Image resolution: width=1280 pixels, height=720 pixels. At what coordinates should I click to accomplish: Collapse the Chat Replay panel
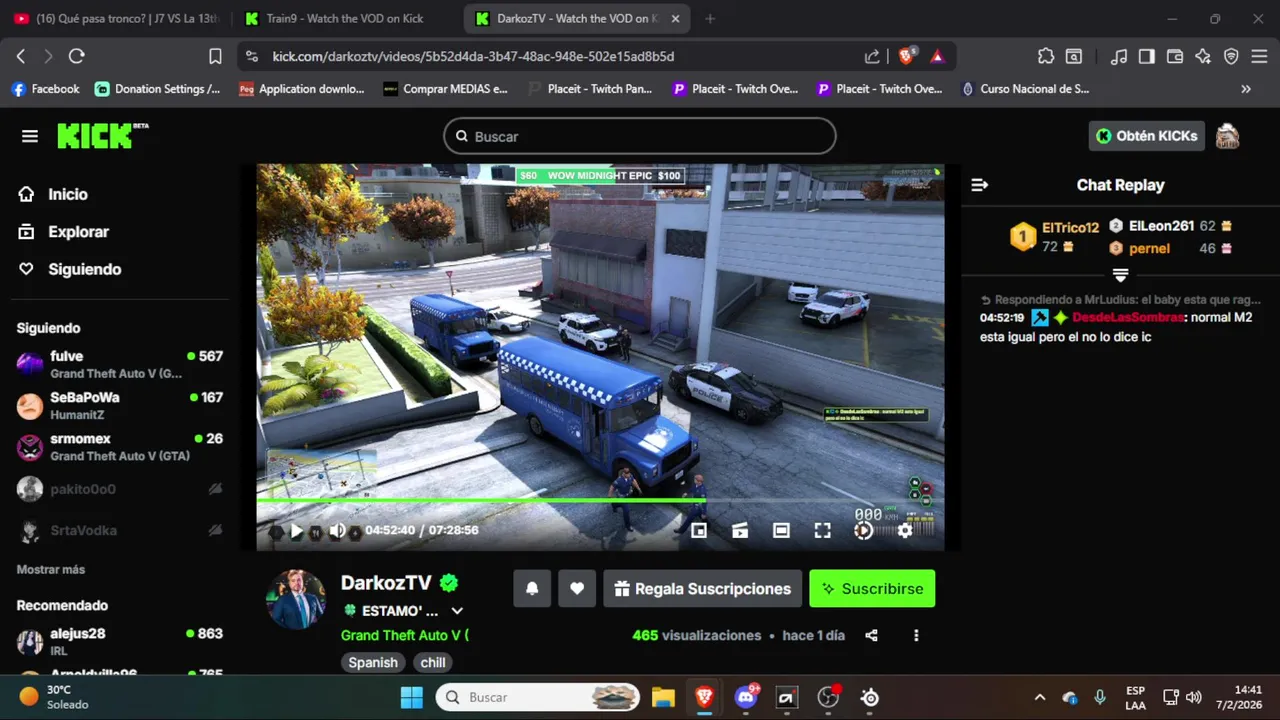[x=980, y=185]
